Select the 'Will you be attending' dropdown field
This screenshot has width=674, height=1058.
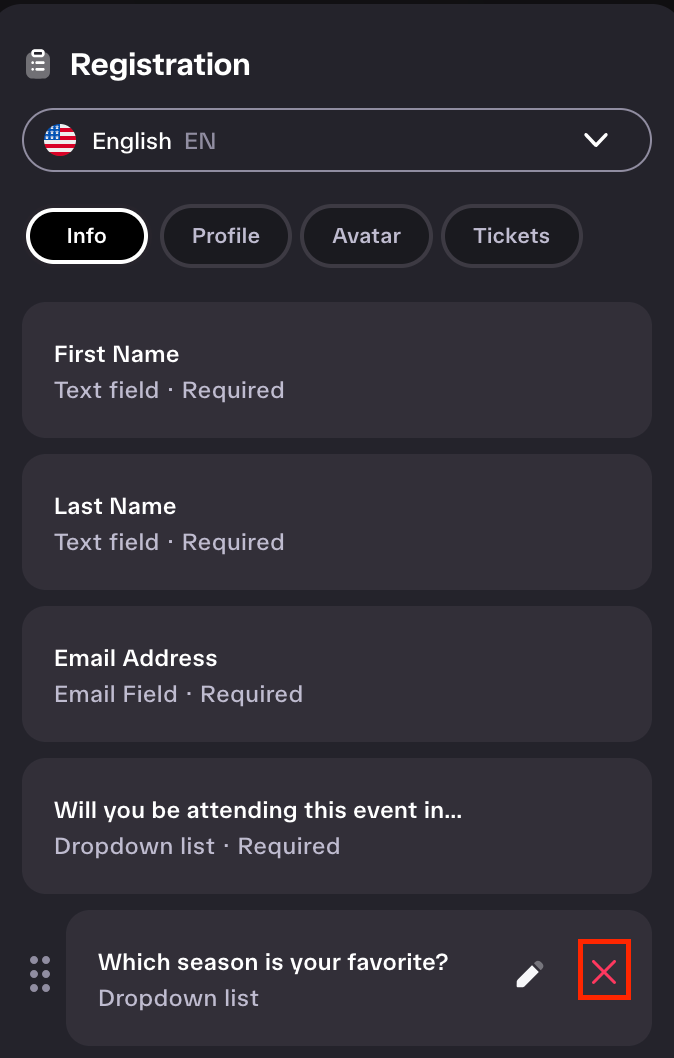pyautogui.click(x=337, y=826)
